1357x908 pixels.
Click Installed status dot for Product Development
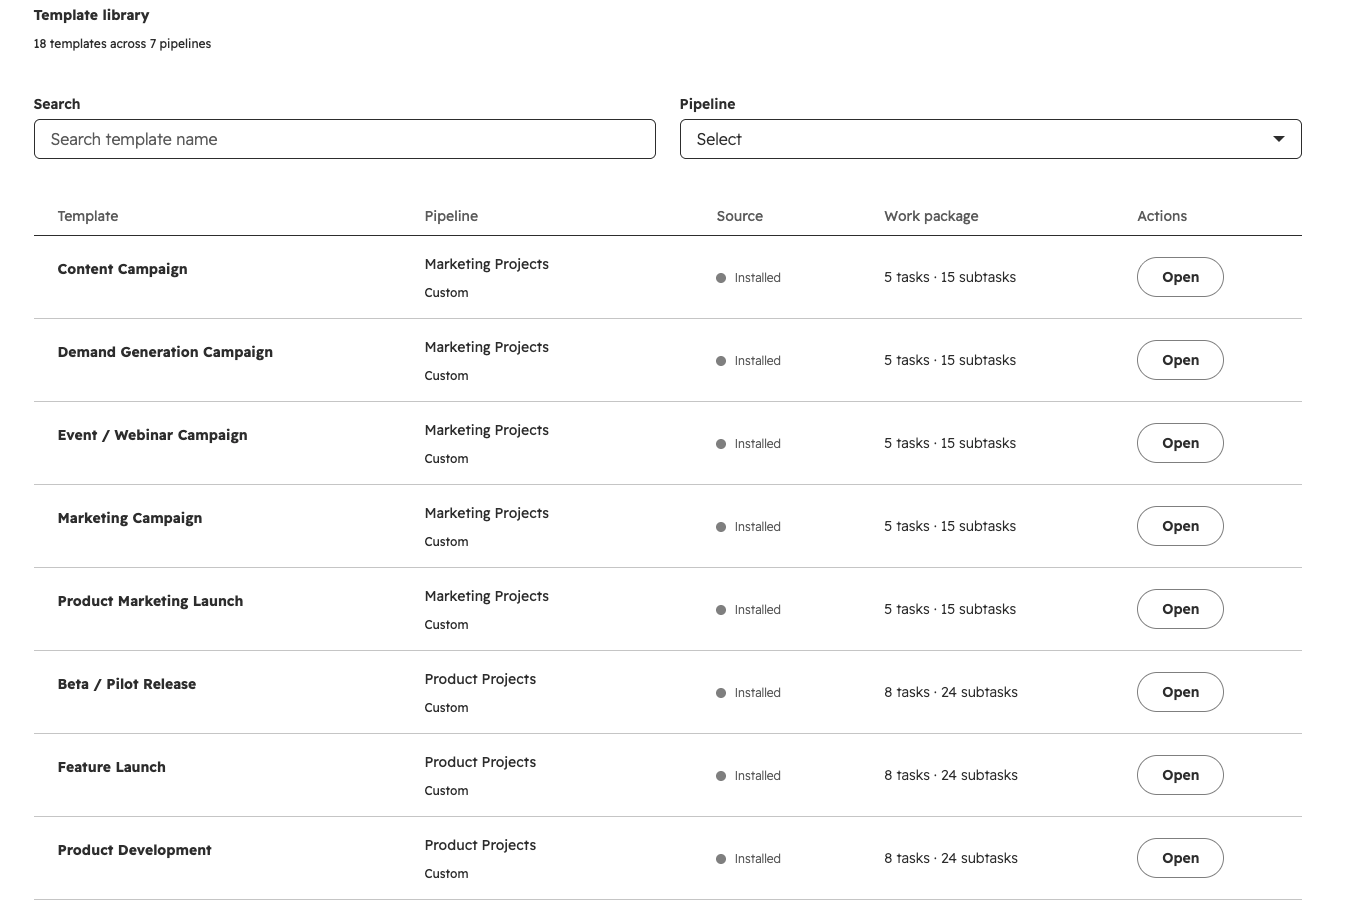click(721, 859)
